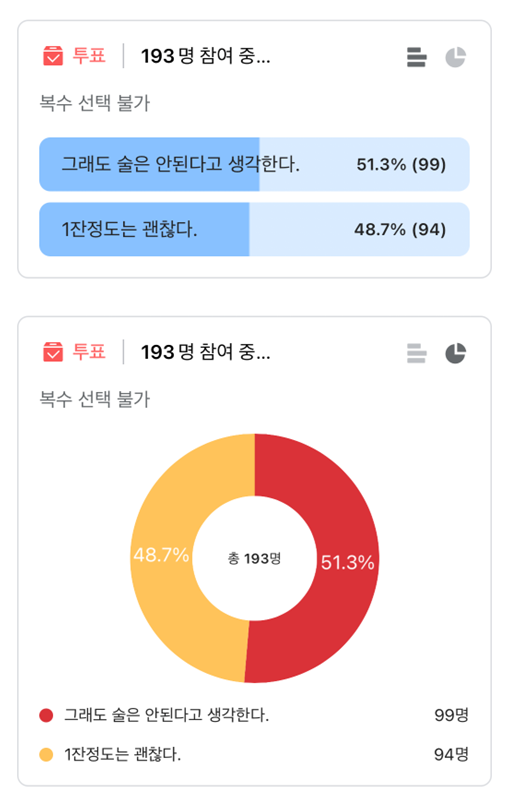
Task: Vote for '1잔정도는 괜찮다.' option bar
Action: 254,229
